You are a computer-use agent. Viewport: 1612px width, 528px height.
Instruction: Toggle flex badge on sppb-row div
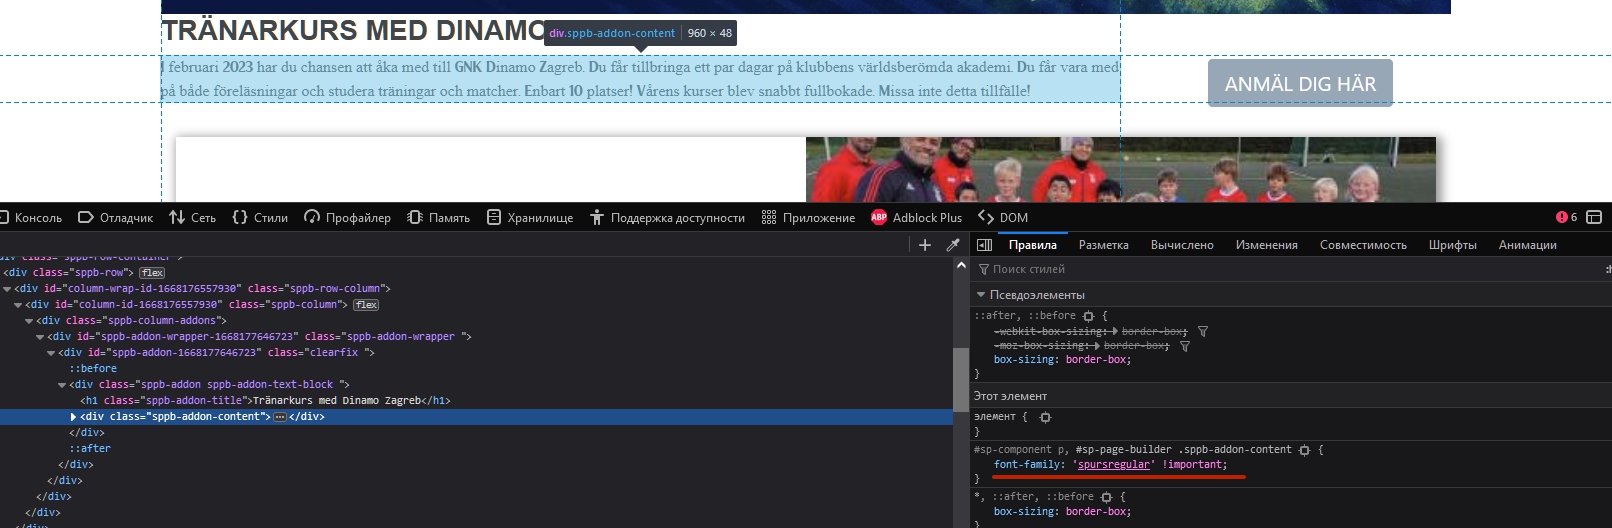pos(152,273)
